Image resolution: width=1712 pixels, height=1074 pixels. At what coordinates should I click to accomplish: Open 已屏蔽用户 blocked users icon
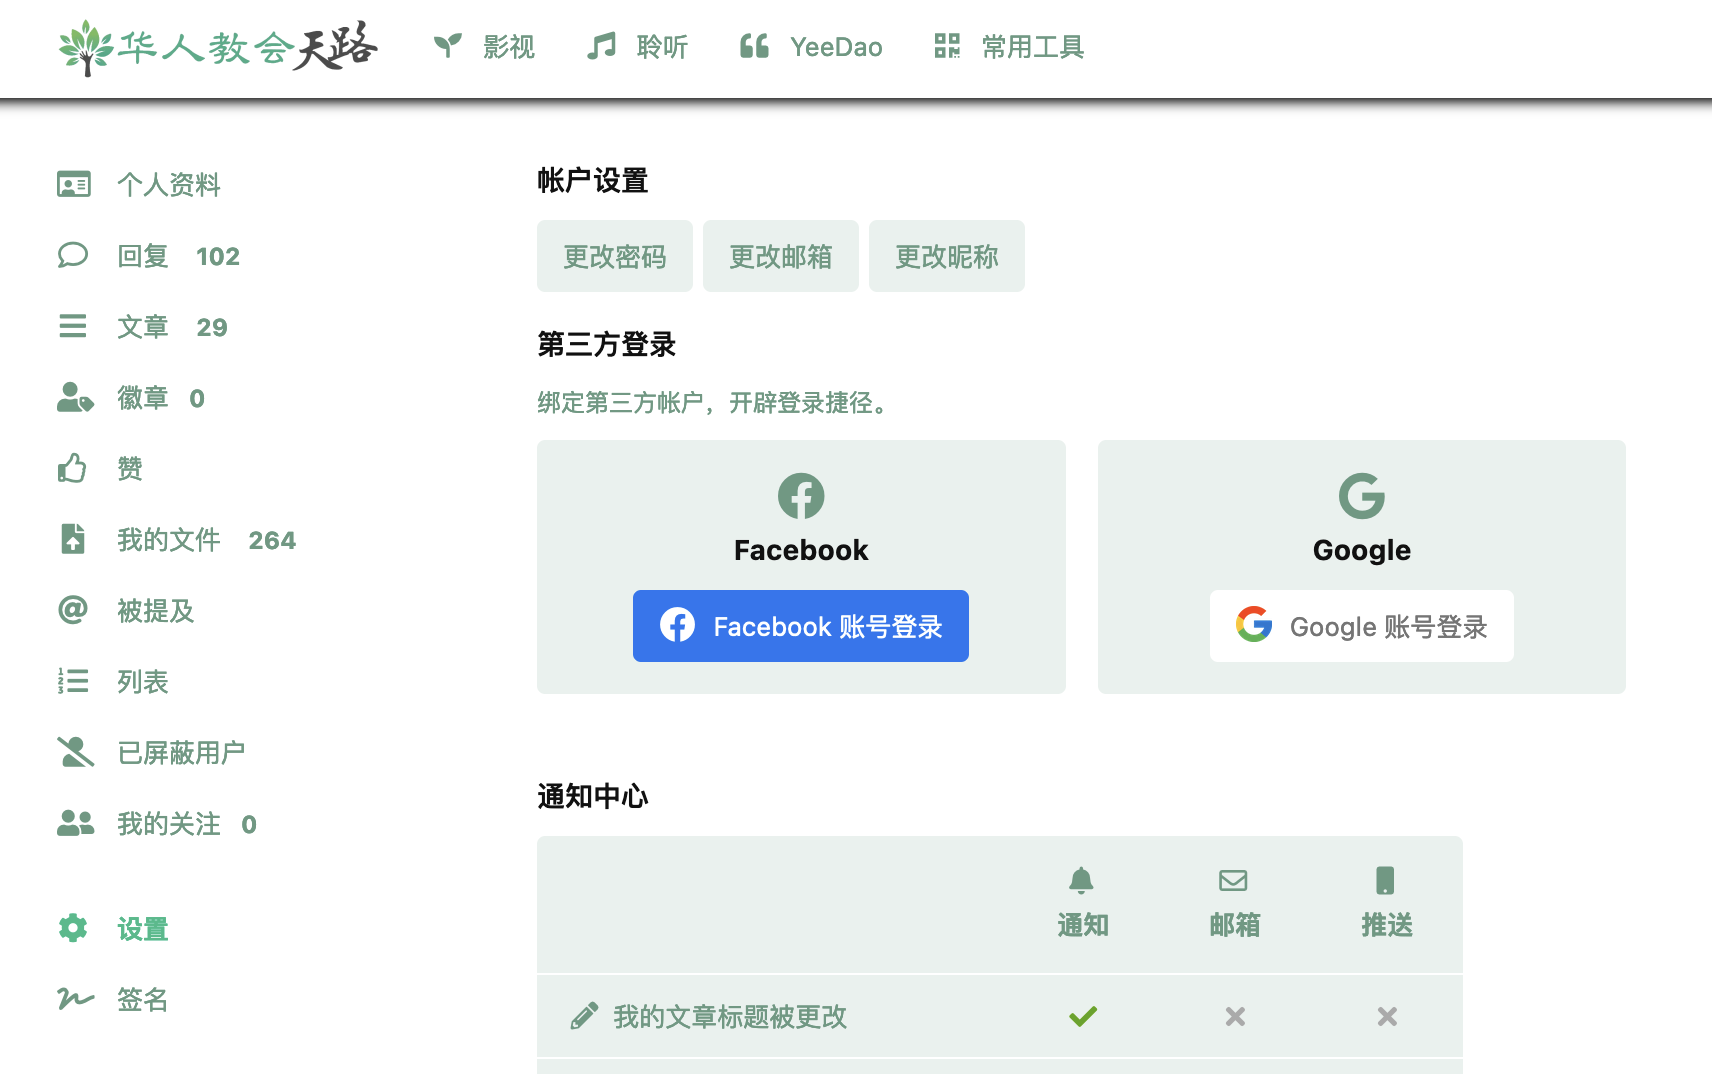point(73,752)
